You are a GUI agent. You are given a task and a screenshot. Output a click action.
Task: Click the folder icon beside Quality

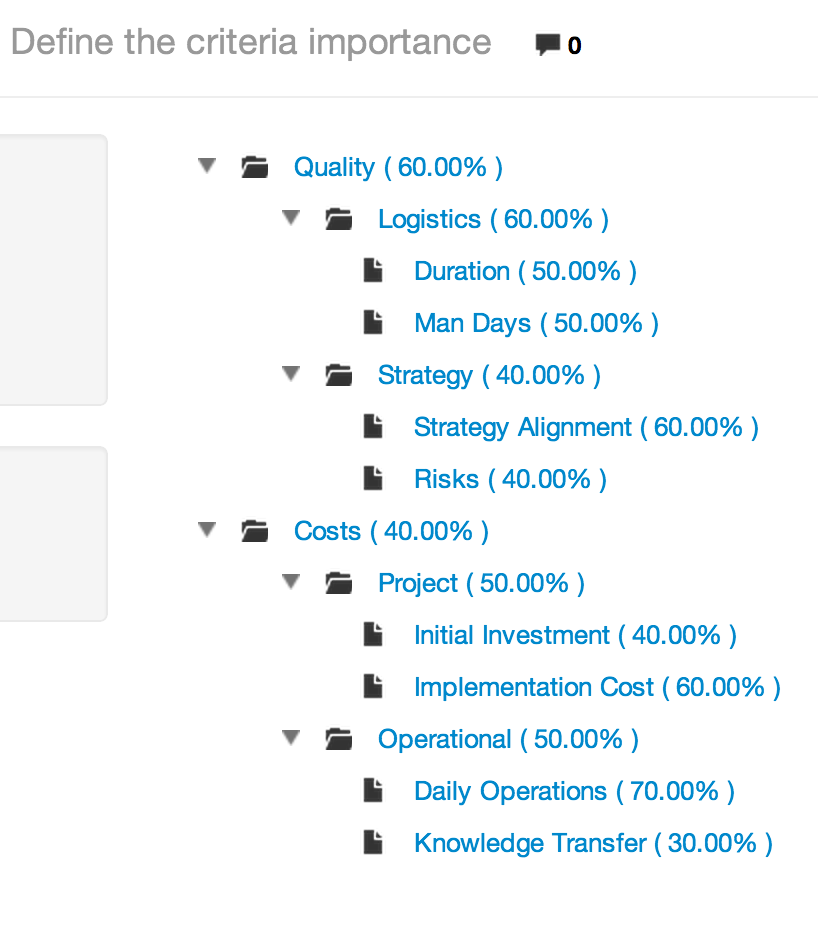(x=255, y=166)
